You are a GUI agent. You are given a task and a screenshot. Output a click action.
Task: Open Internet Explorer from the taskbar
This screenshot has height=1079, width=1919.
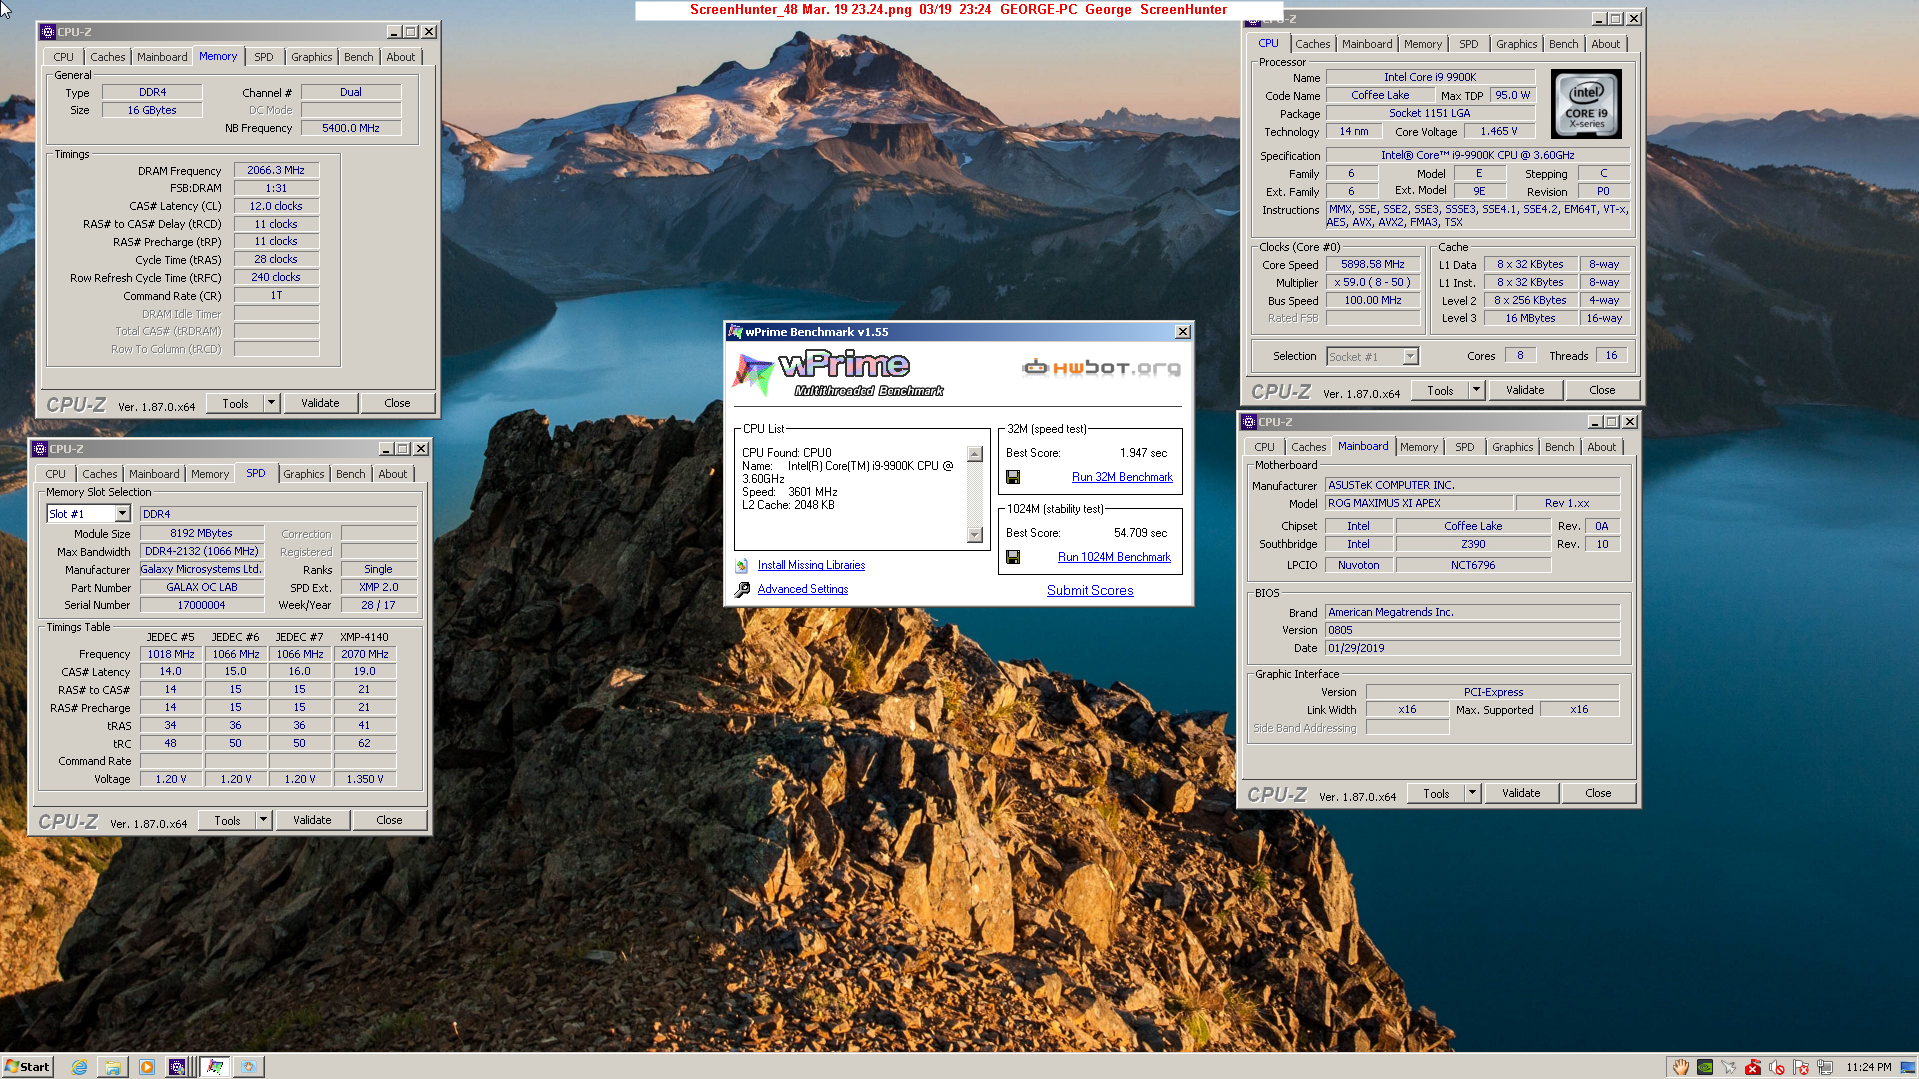tap(80, 1067)
